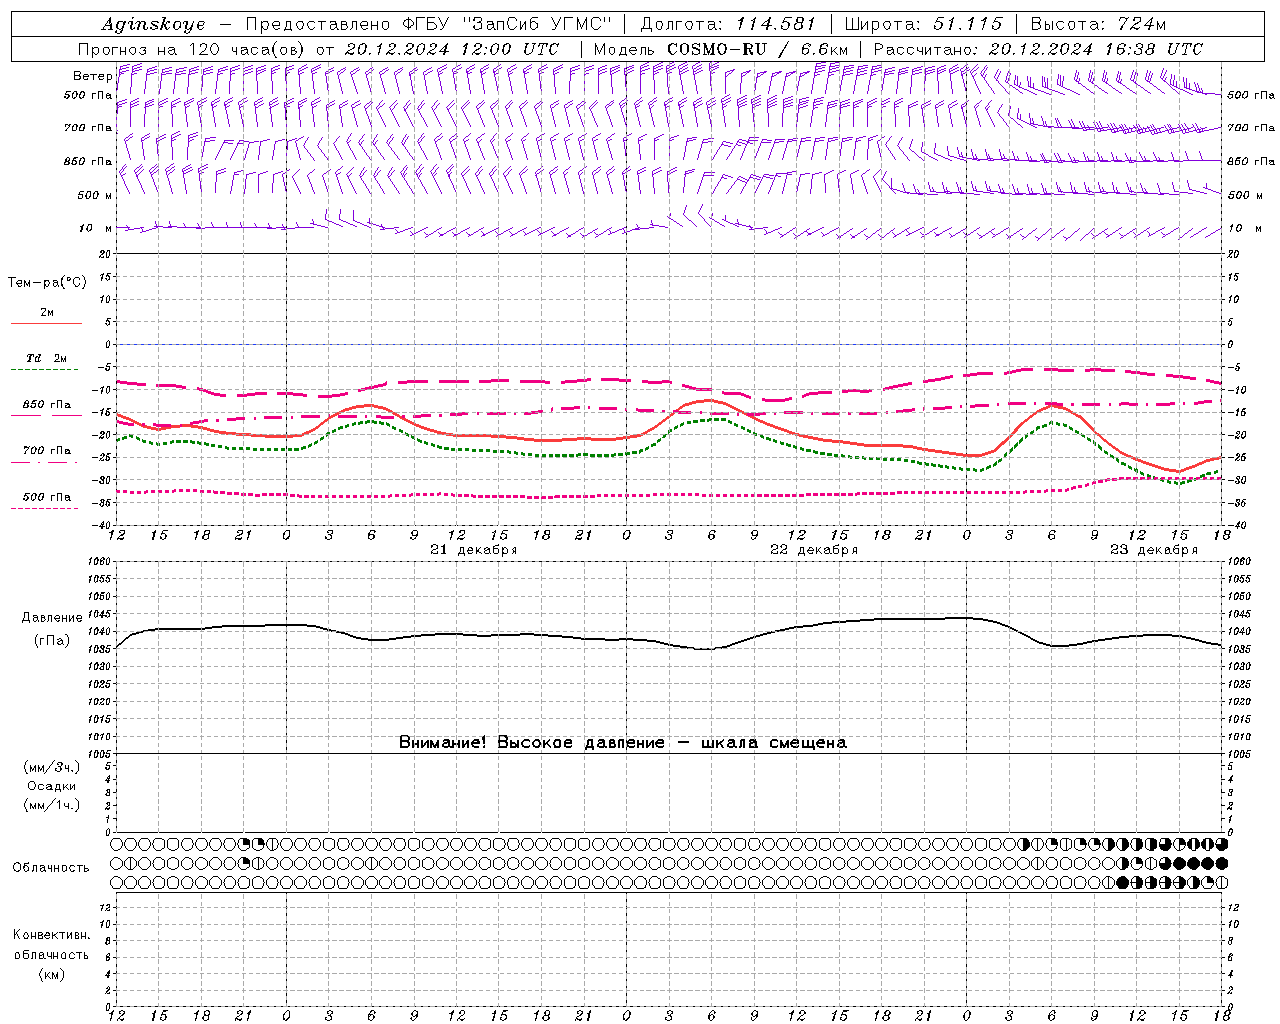Click the 'Высота: 724м' header field
The image size is (1280, 1024).
1098,24
